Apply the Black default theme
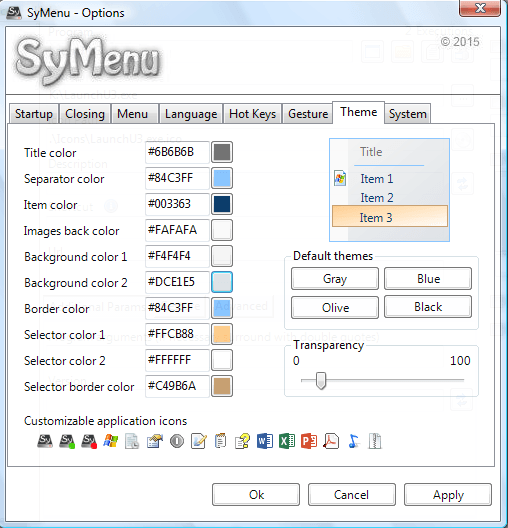Image resolution: width=508 pixels, height=528 pixels. pyautogui.click(x=428, y=307)
